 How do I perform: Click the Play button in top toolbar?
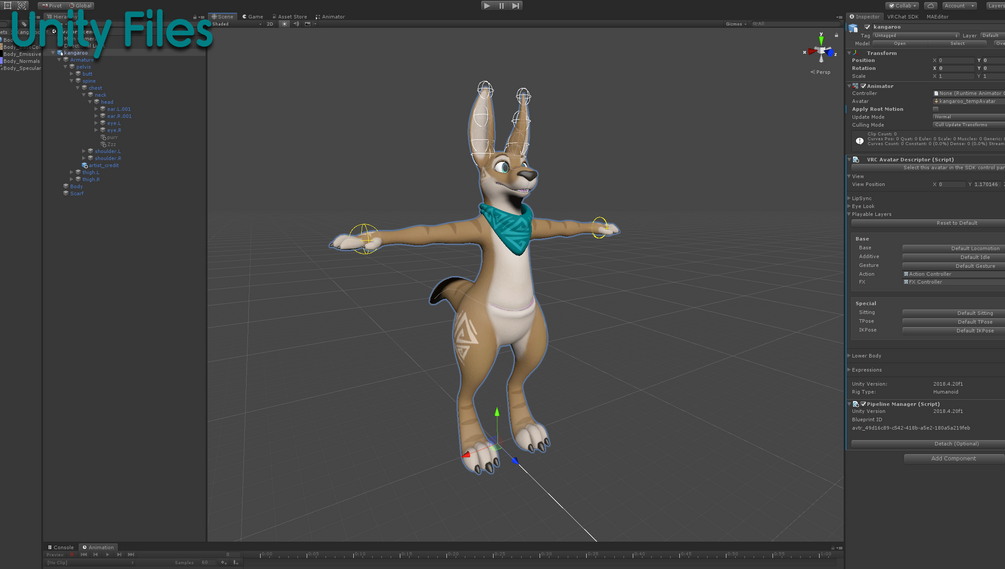coord(487,5)
